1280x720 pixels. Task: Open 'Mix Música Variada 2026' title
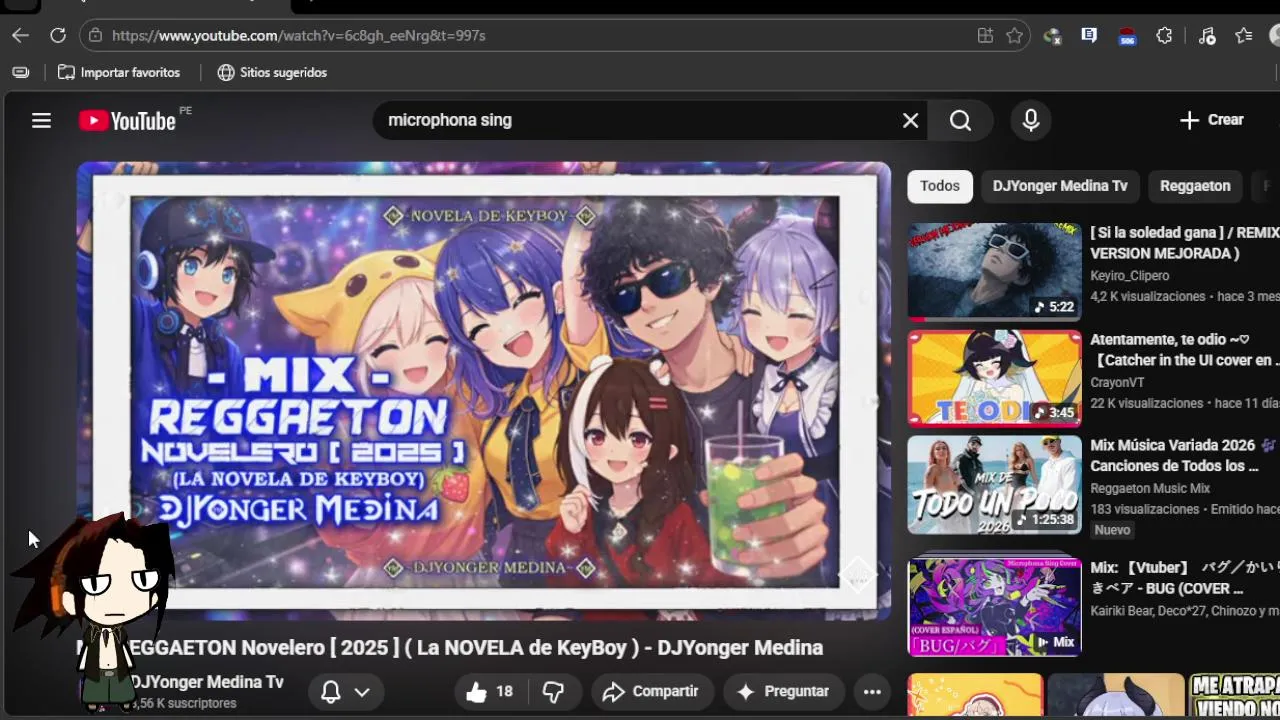point(1185,456)
